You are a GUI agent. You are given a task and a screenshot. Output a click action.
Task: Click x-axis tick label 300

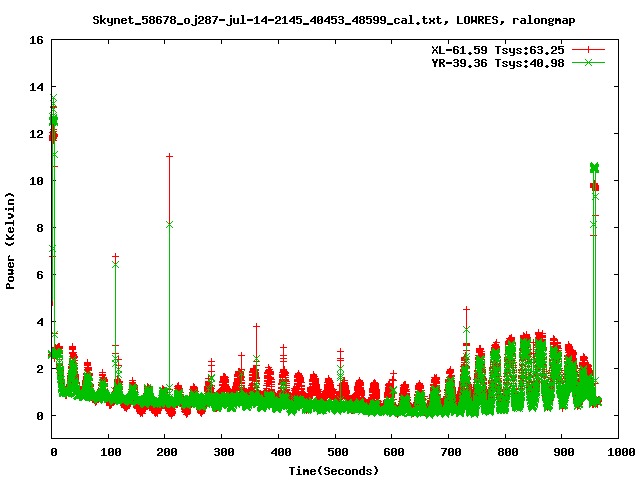click(224, 452)
